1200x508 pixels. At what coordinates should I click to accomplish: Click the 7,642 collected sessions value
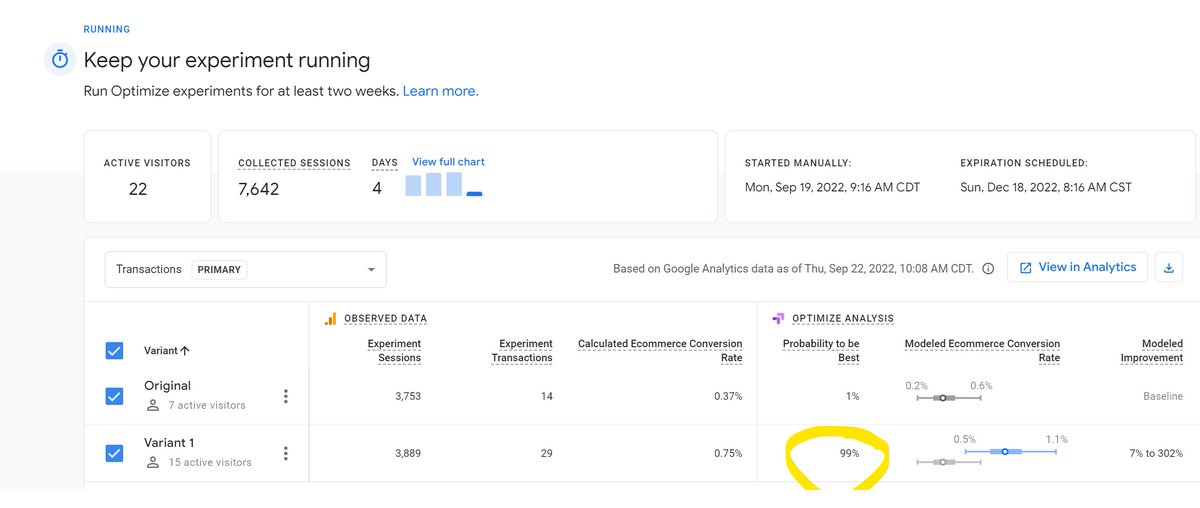(x=259, y=189)
